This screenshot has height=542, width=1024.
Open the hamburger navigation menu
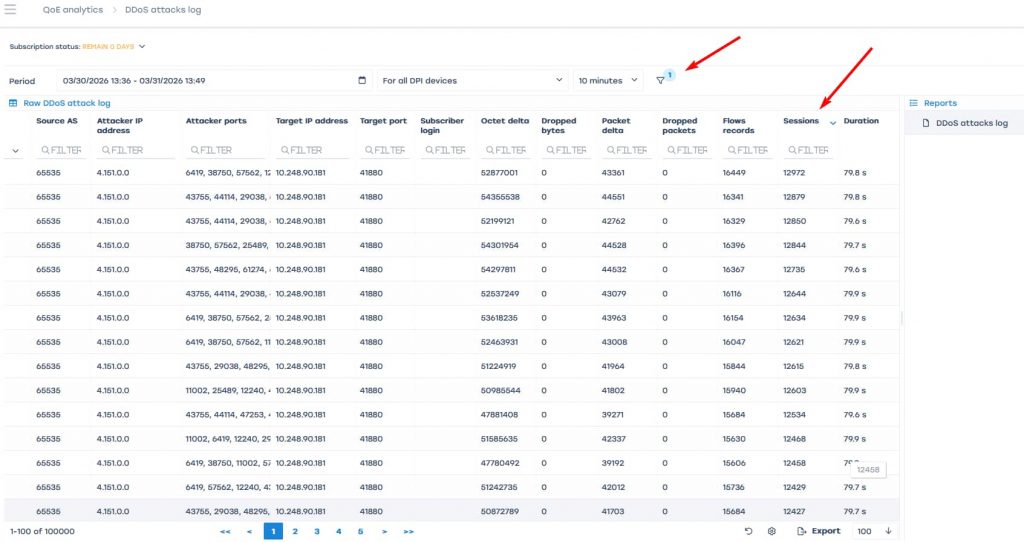coord(10,9)
